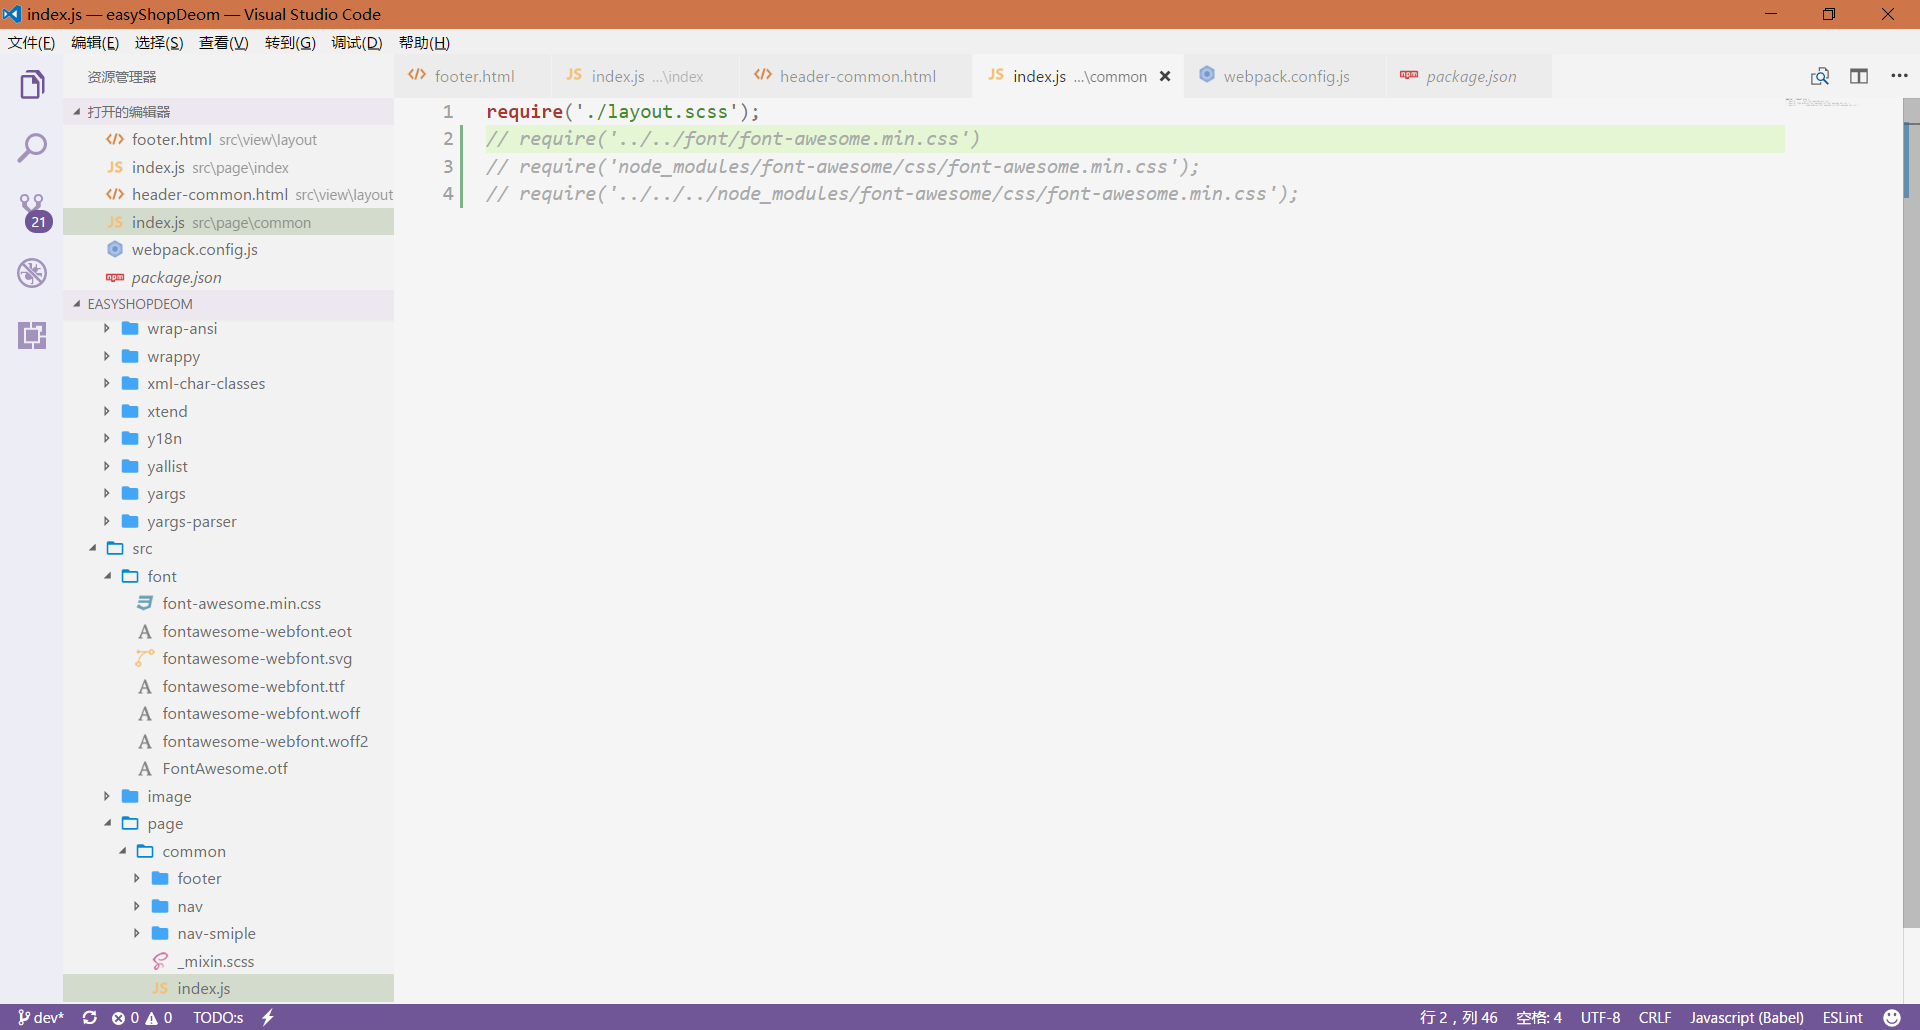Click the dev* git branch indicator
Image resolution: width=1920 pixels, height=1030 pixels.
[41, 1017]
